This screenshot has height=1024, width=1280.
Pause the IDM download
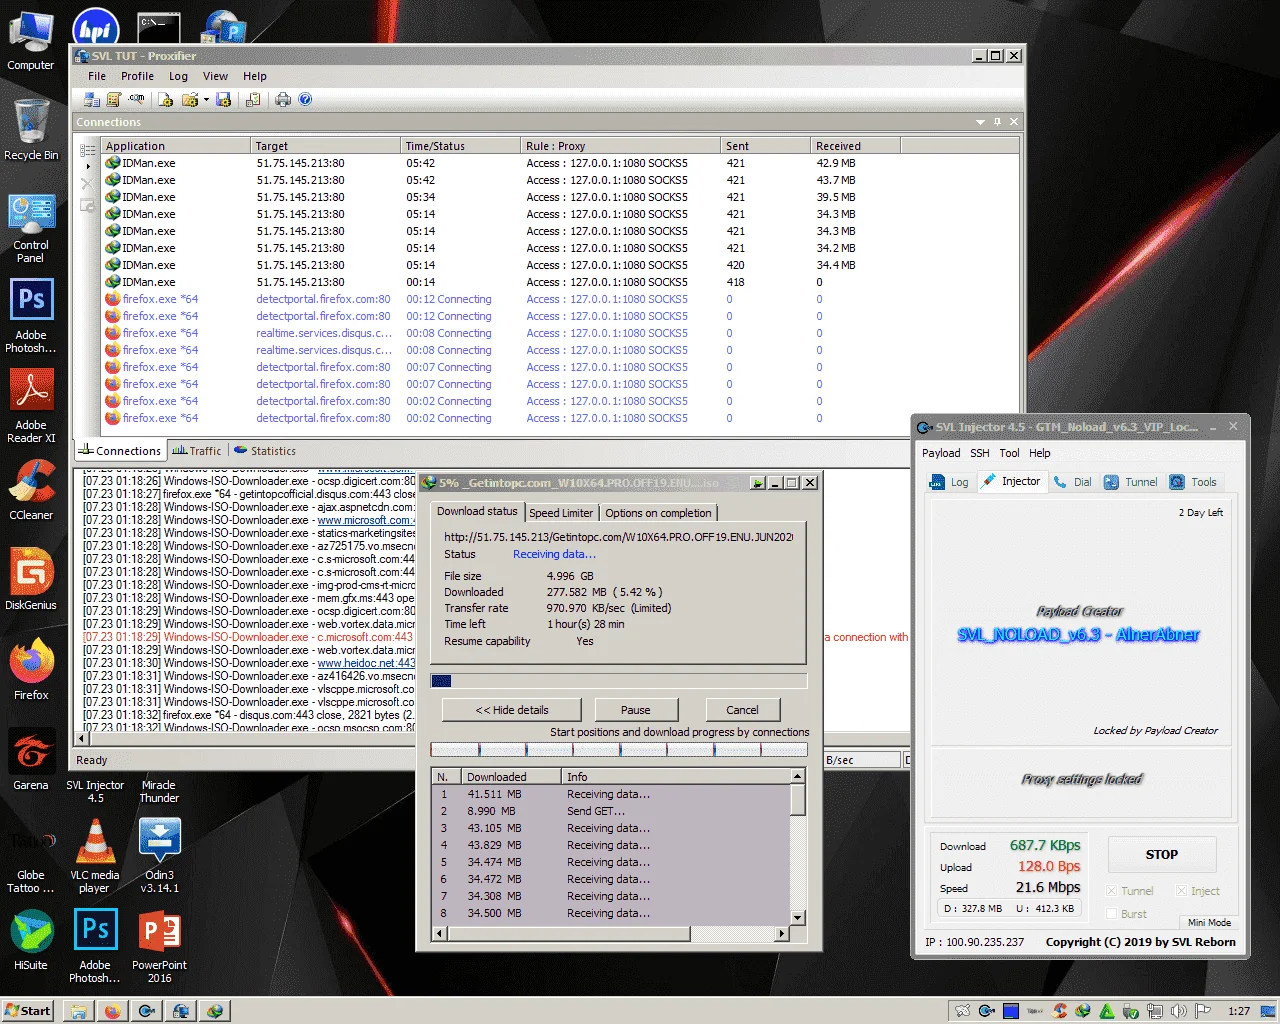636,710
